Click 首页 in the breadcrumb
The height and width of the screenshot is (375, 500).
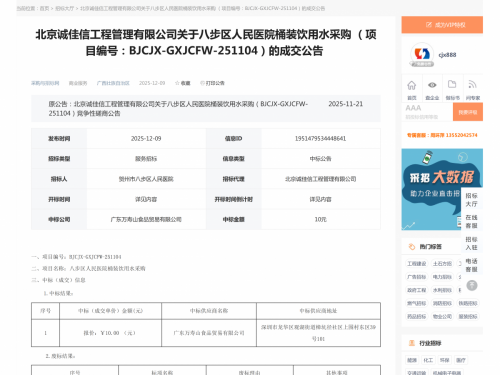[x=44, y=8]
